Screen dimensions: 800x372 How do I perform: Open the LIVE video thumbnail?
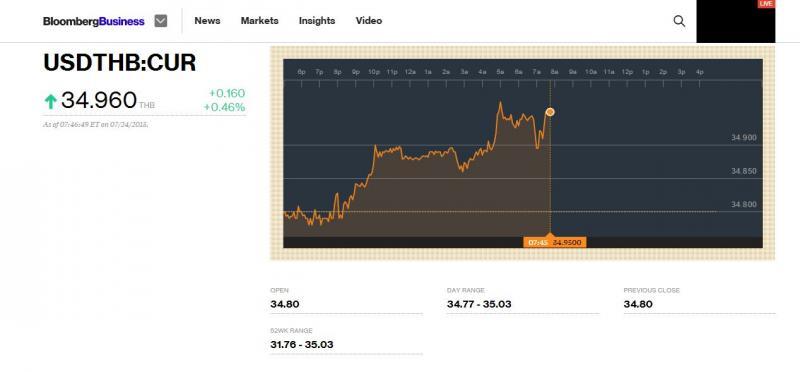(x=735, y=21)
